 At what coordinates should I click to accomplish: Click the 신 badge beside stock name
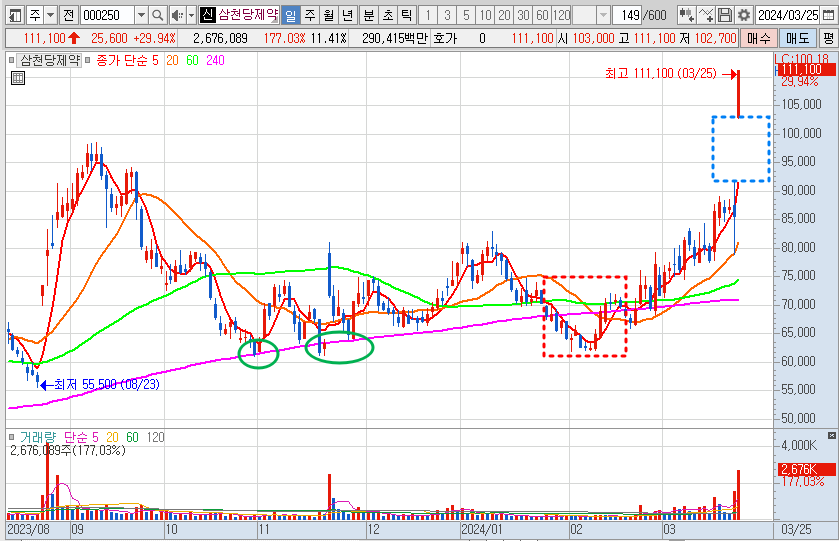click(208, 14)
